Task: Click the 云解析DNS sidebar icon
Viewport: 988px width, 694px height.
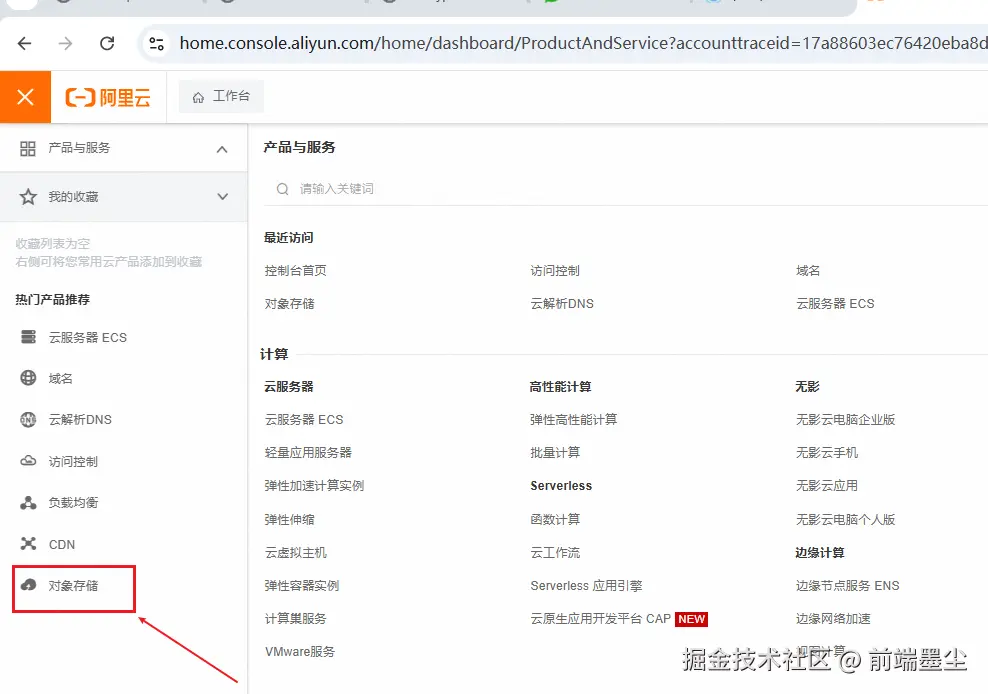Action: [x=28, y=419]
